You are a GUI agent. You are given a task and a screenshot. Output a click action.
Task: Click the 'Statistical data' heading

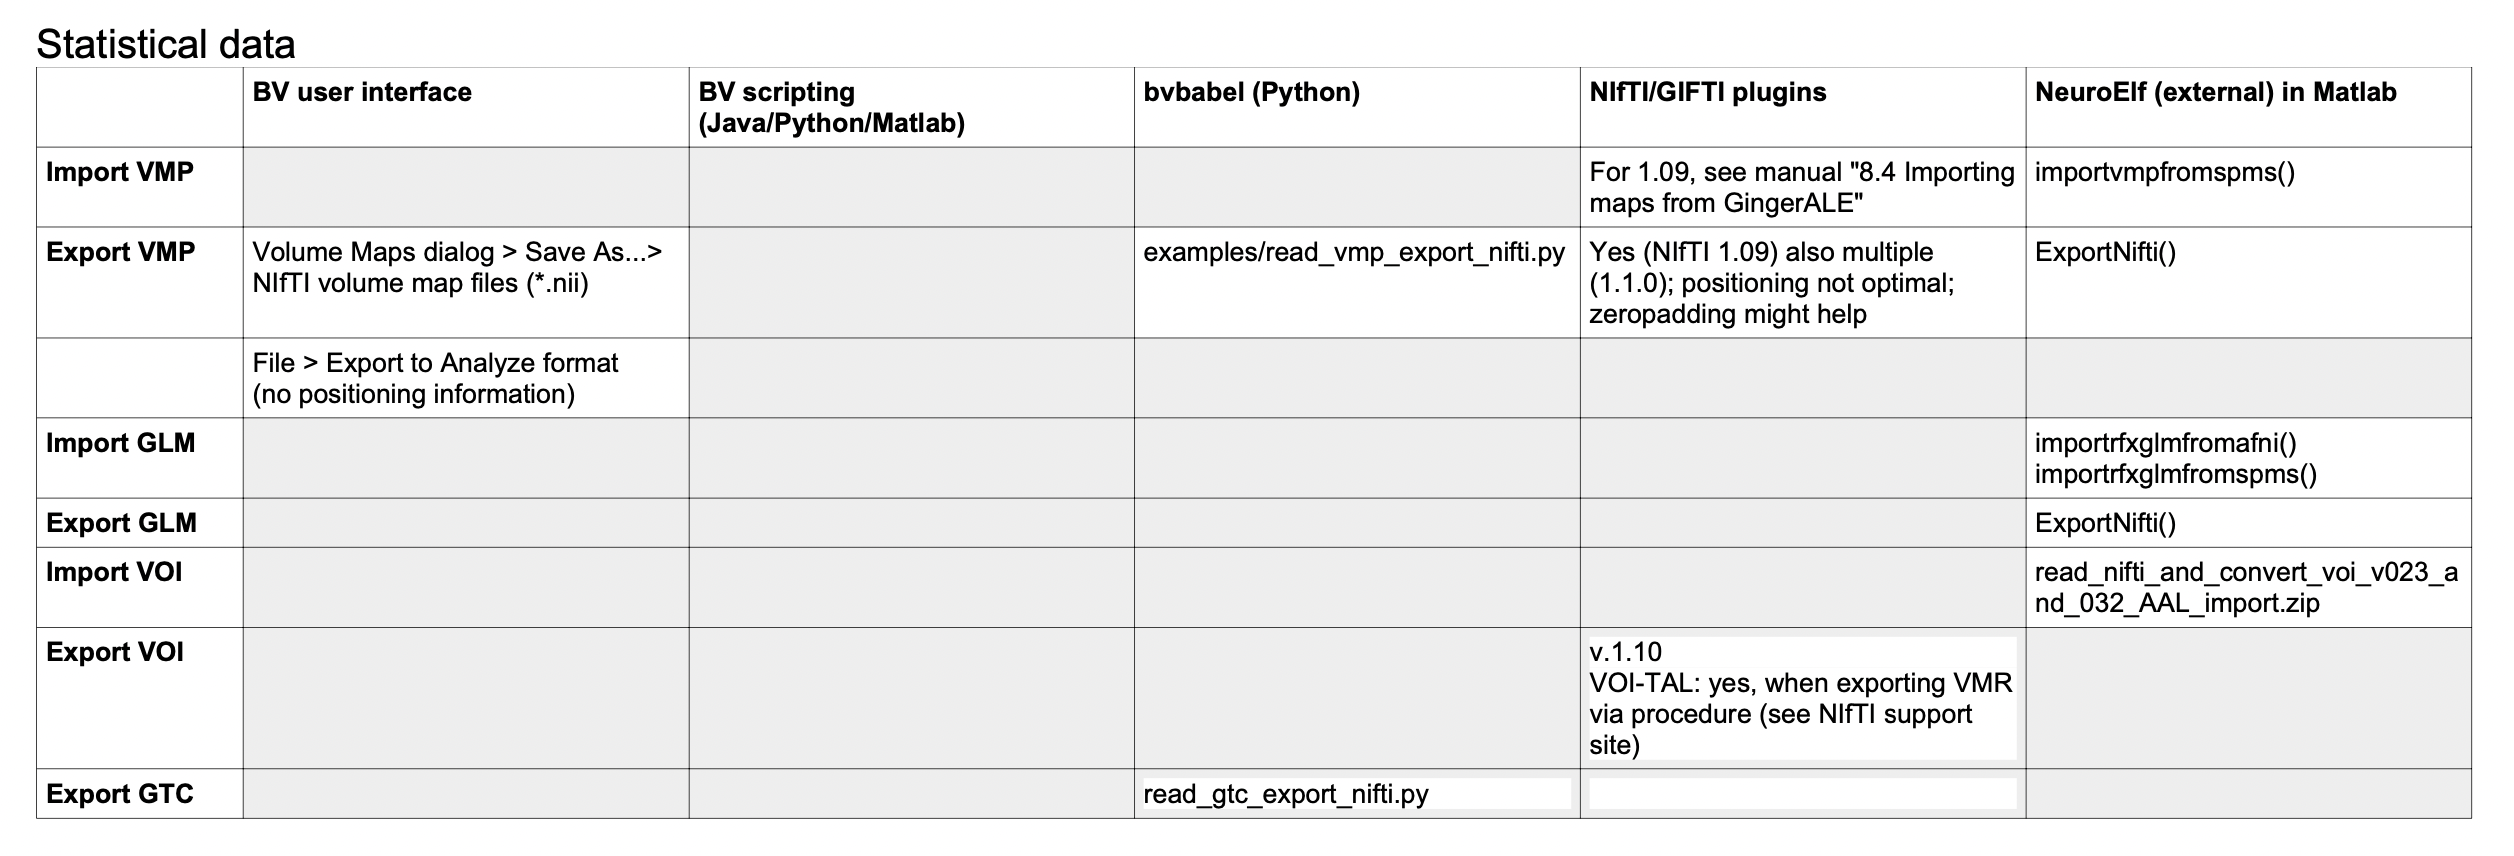pos(165,44)
